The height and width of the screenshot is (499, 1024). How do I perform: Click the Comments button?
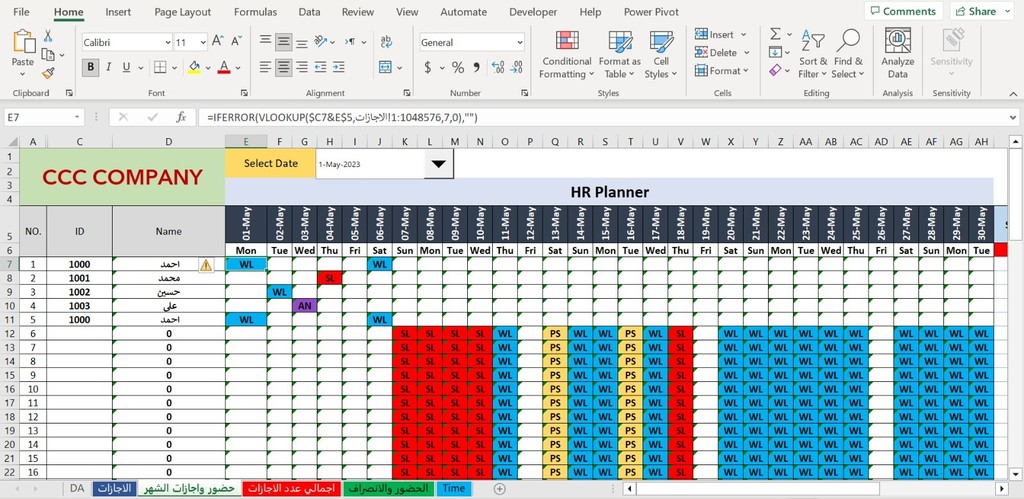click(x=903, y=11)
